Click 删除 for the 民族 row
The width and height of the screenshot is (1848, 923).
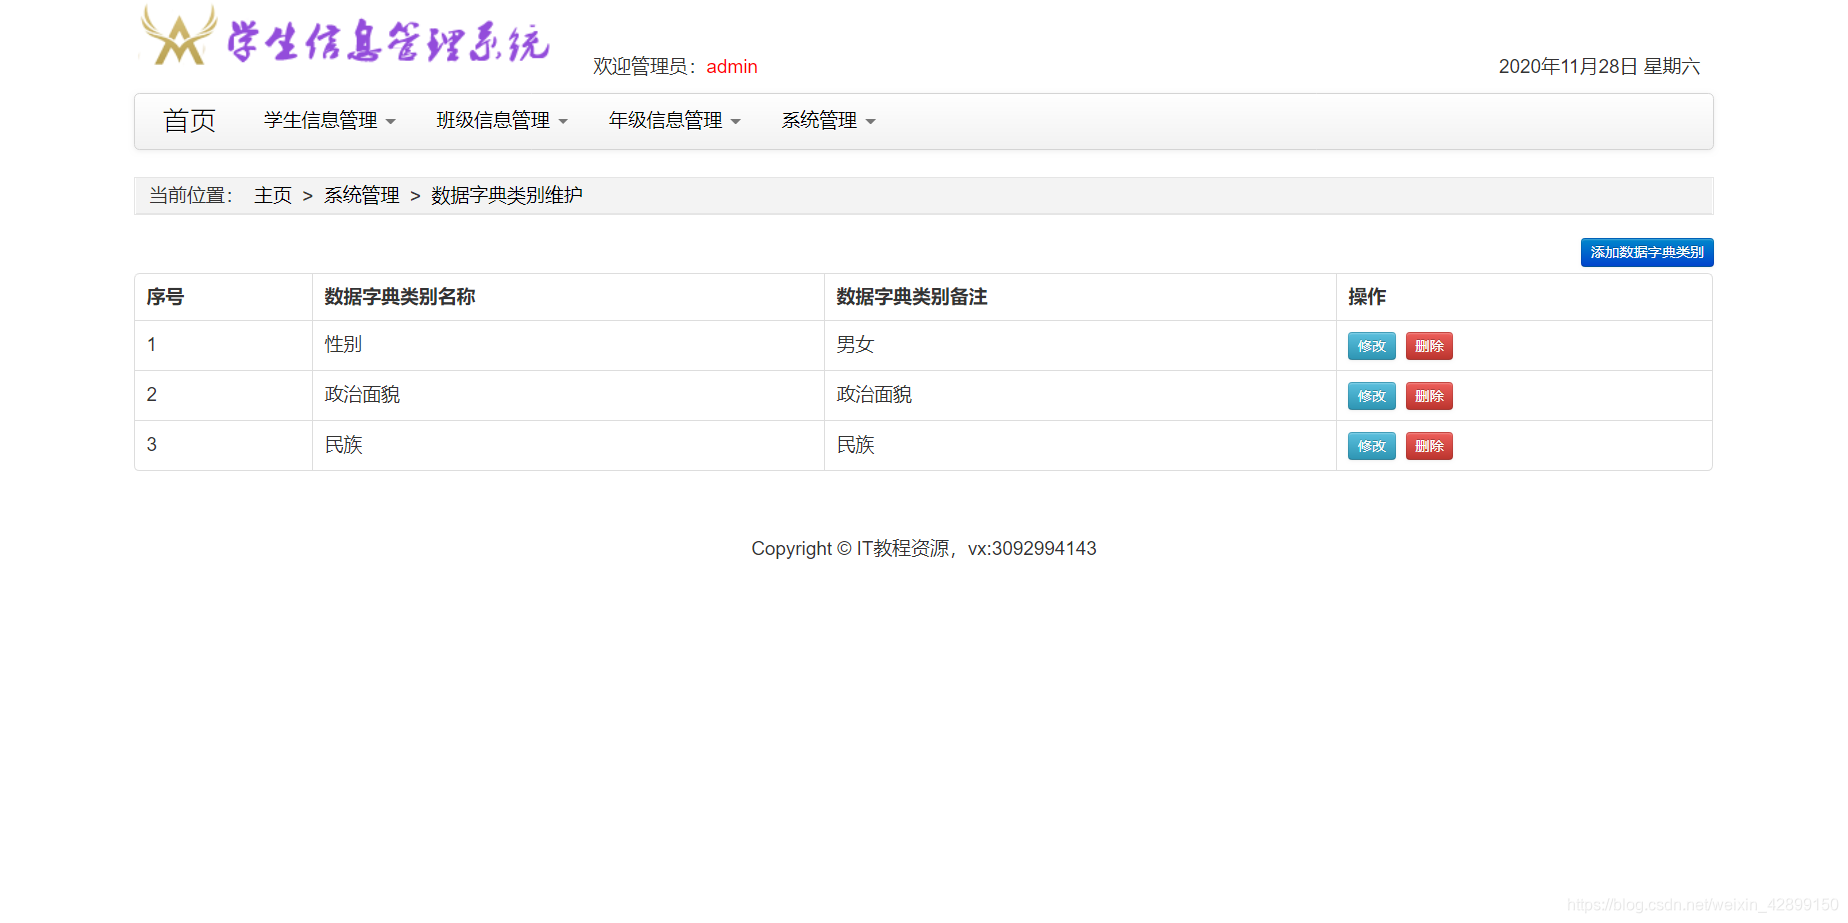click(x=1429, y=446)
